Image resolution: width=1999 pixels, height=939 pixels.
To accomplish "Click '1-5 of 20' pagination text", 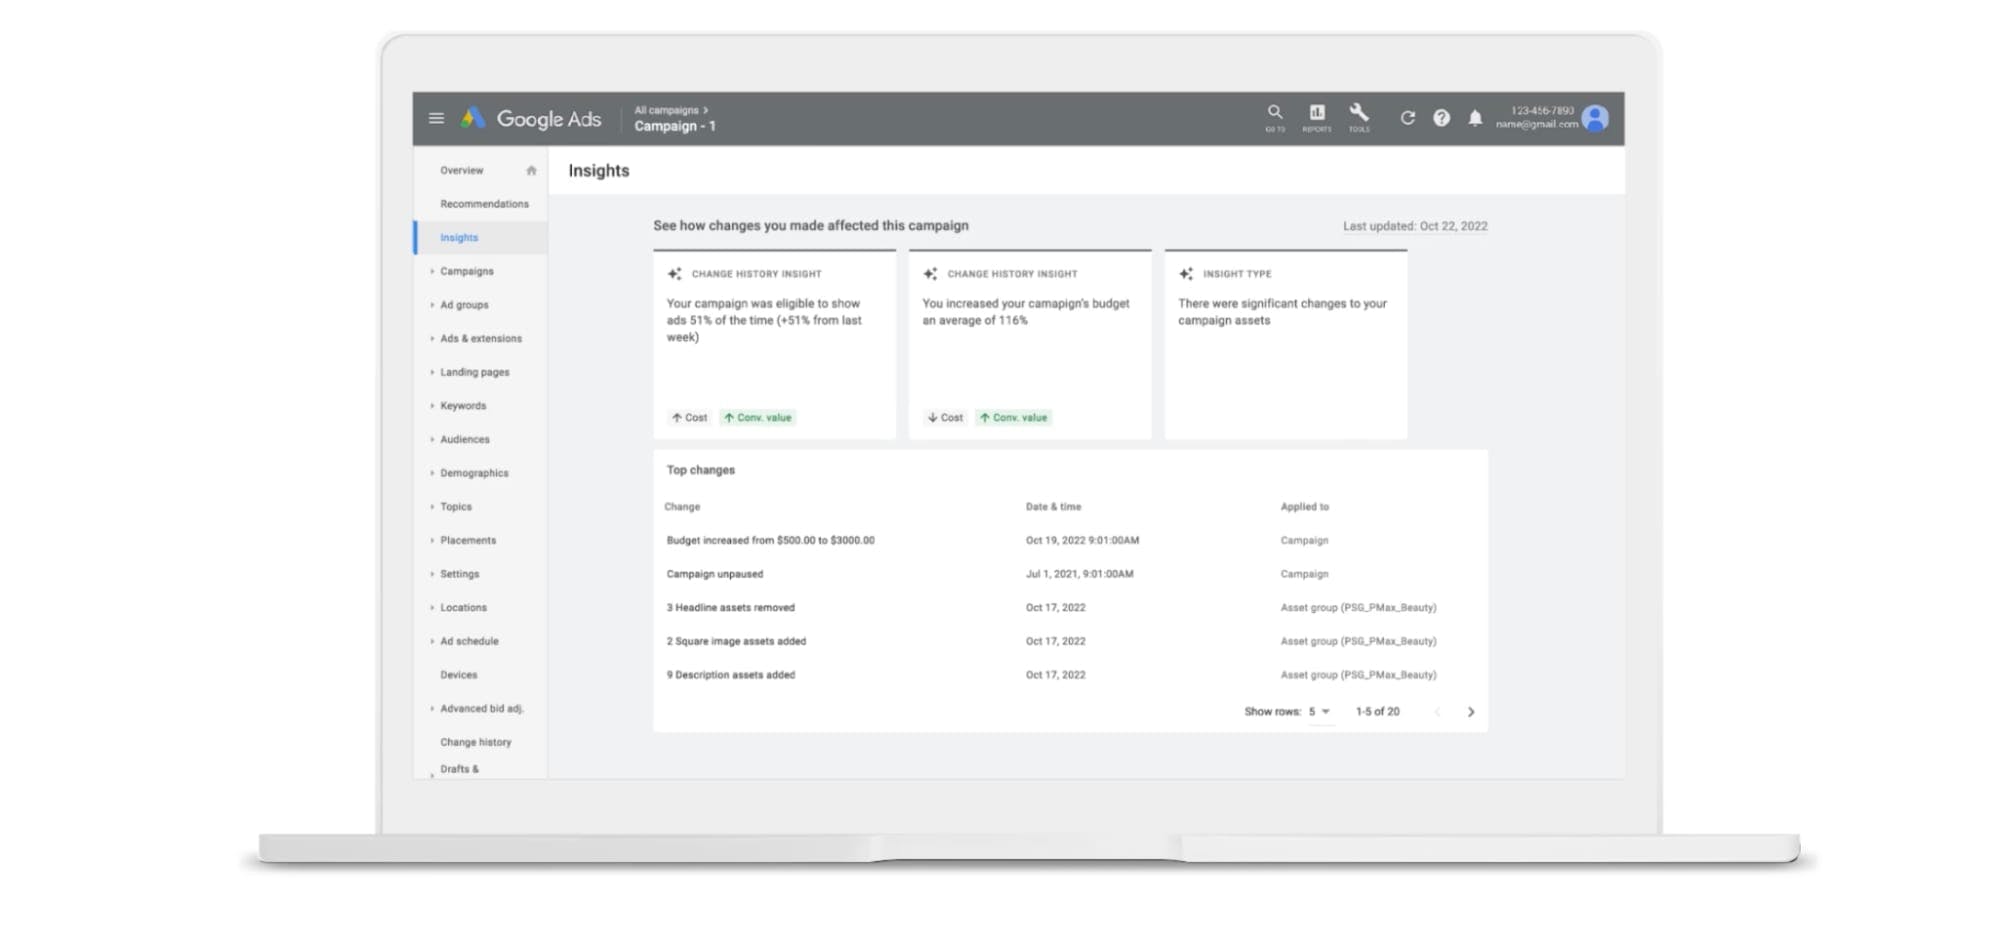I will pos(1377,712).
